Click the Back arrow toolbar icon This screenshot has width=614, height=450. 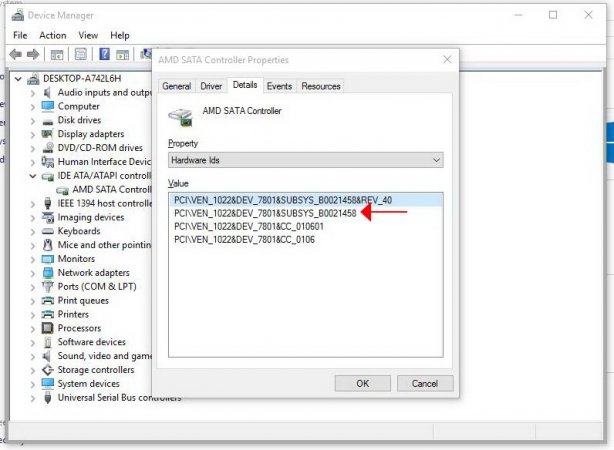coord(16,54)
